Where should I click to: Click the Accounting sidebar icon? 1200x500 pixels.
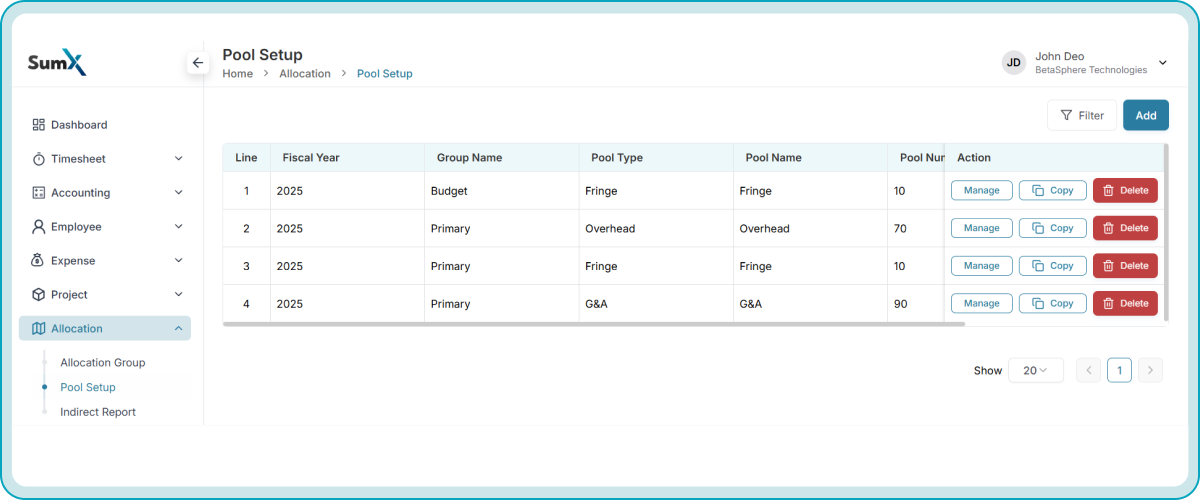(39, 193)
